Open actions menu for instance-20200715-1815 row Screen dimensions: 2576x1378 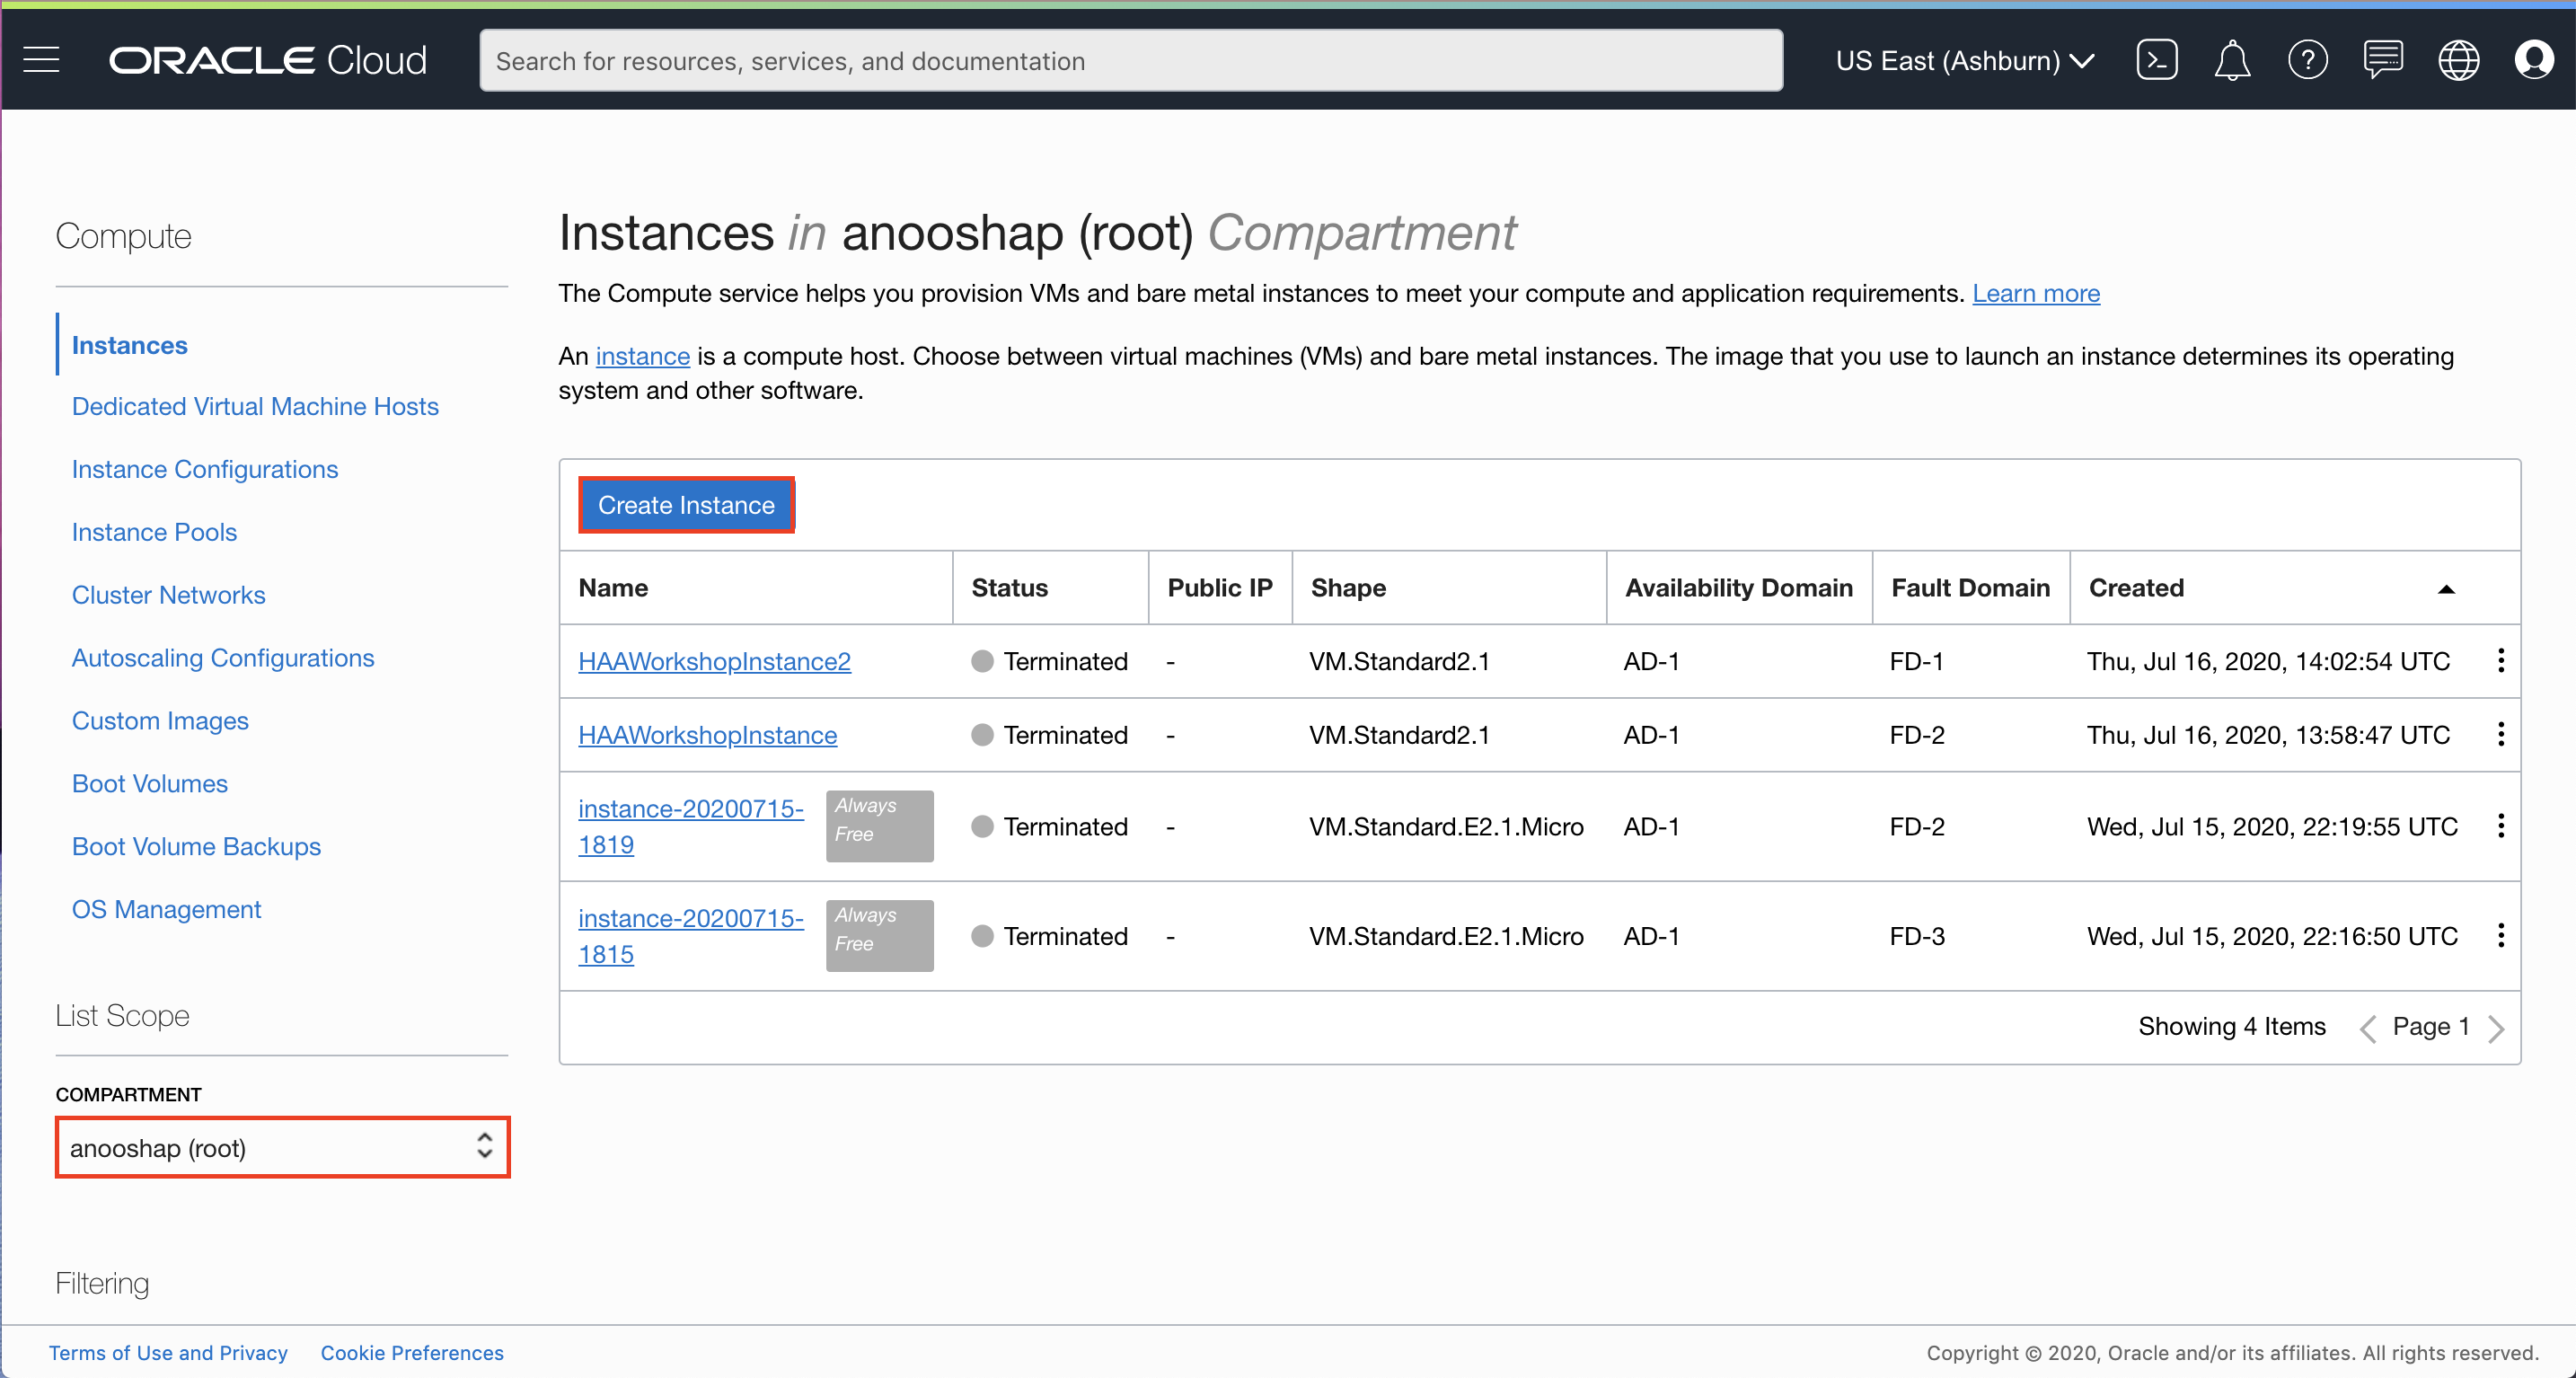click(2500, 935)
